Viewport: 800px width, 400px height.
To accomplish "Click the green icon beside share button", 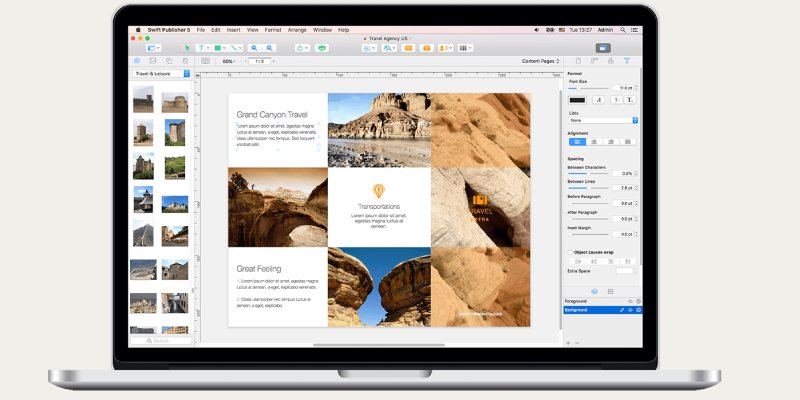I will coord(321,48).
